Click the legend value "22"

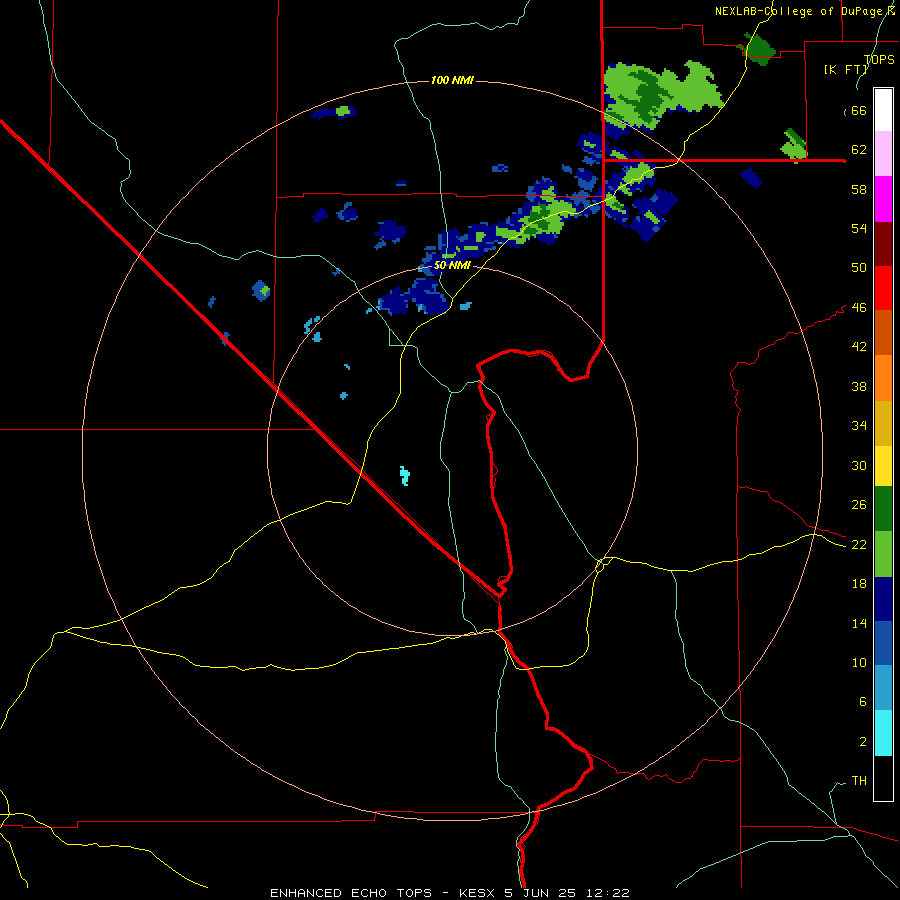[x=859, y=545]
